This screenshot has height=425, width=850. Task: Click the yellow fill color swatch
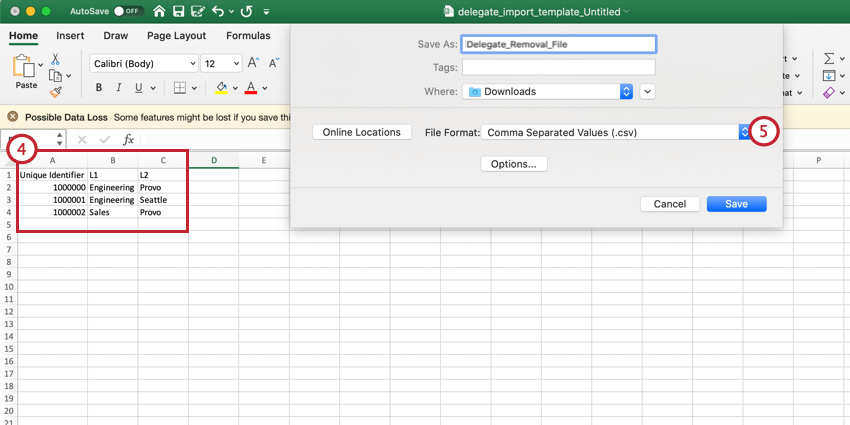click(x=222, y=88)
